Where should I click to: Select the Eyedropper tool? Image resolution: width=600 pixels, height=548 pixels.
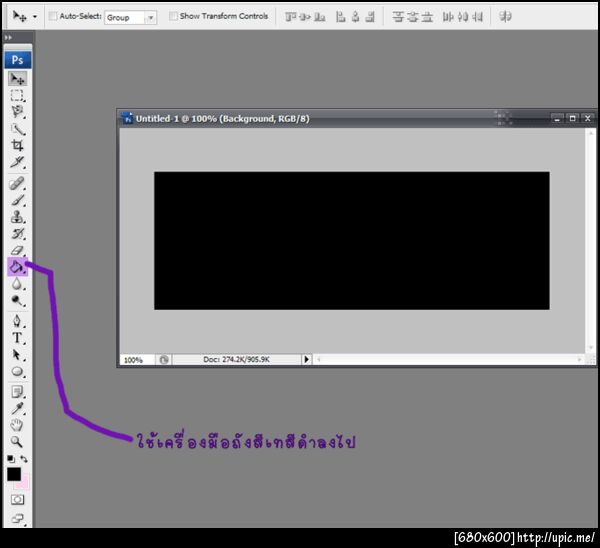pyautogui.click(x=17, y=408)
